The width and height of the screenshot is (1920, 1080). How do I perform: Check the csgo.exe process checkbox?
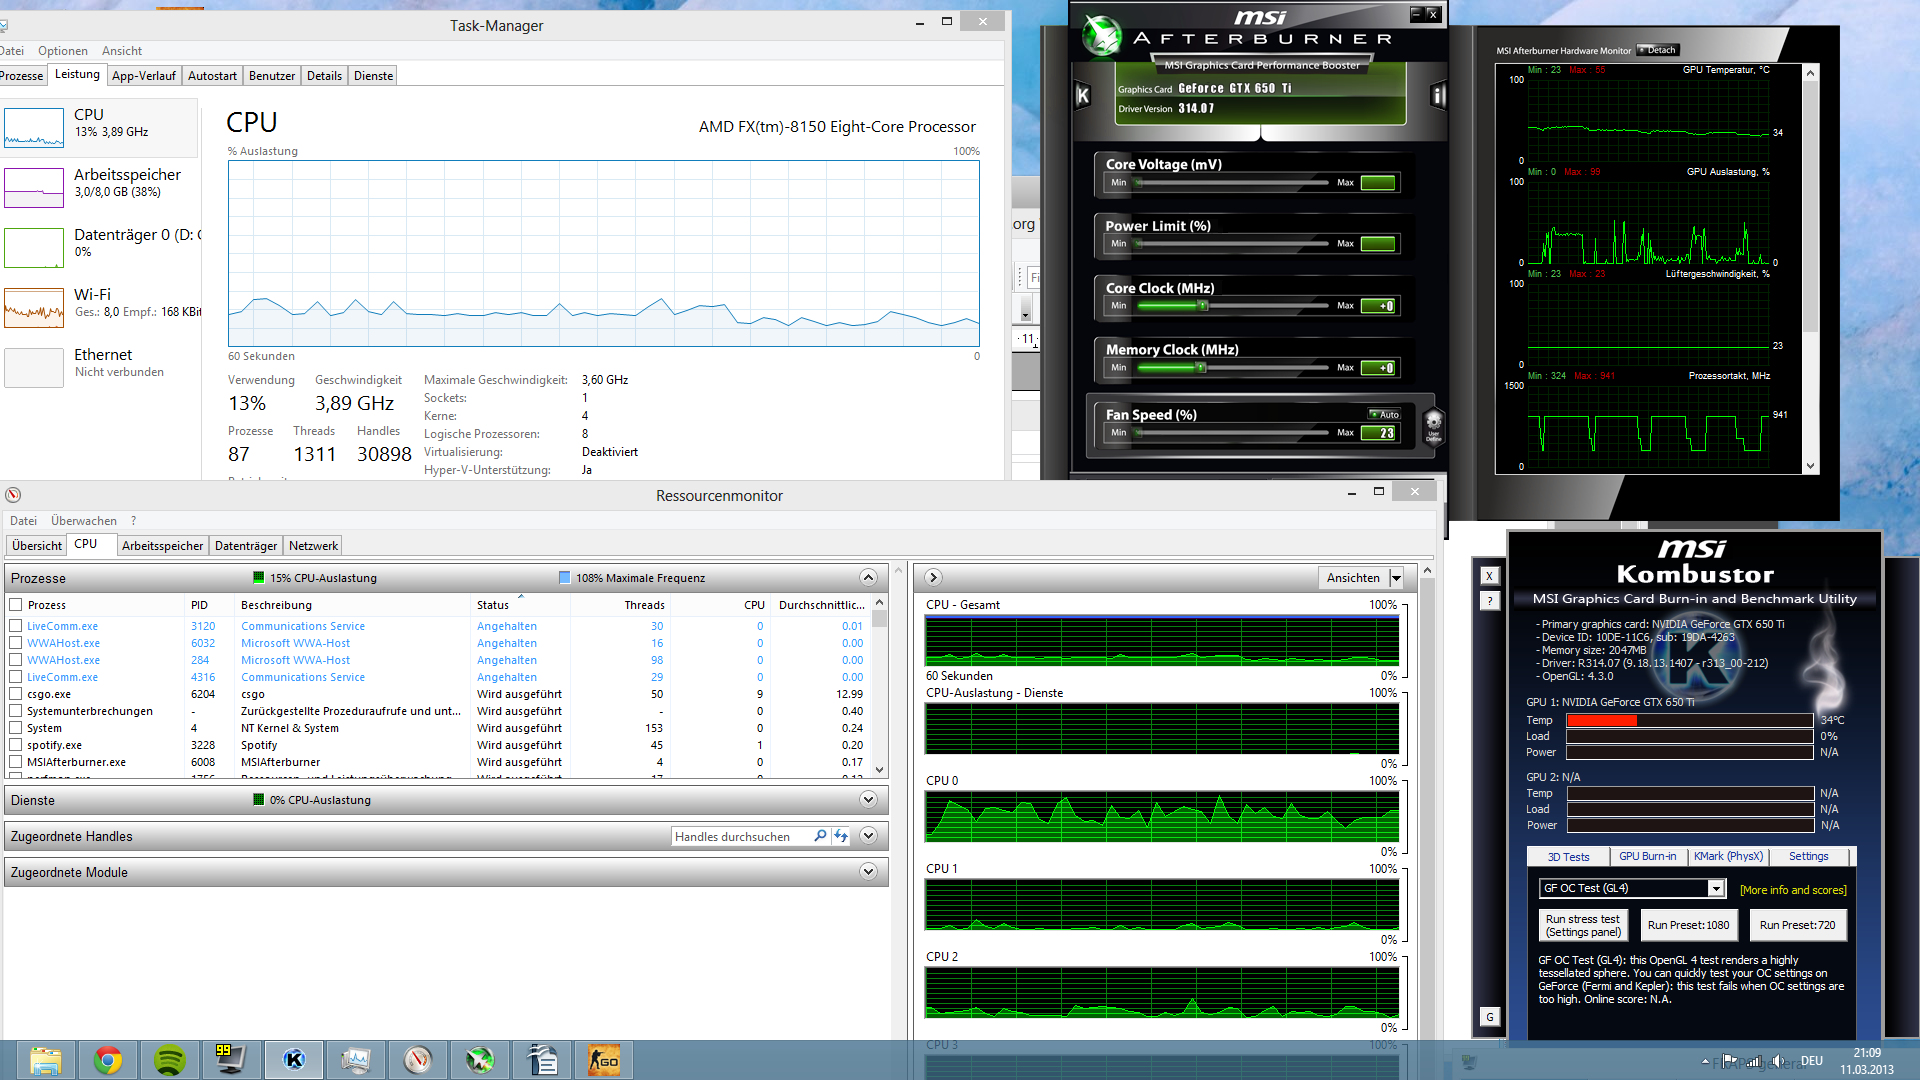[16, 694]
